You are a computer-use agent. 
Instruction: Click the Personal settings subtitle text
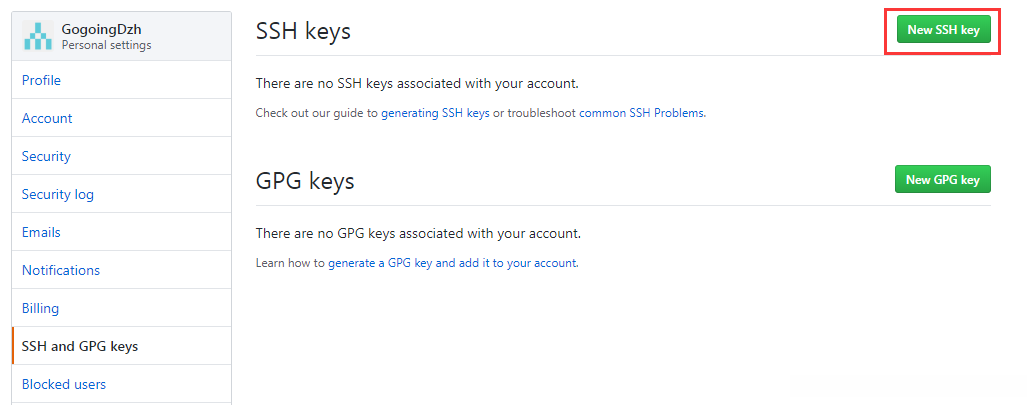[106, 45]
